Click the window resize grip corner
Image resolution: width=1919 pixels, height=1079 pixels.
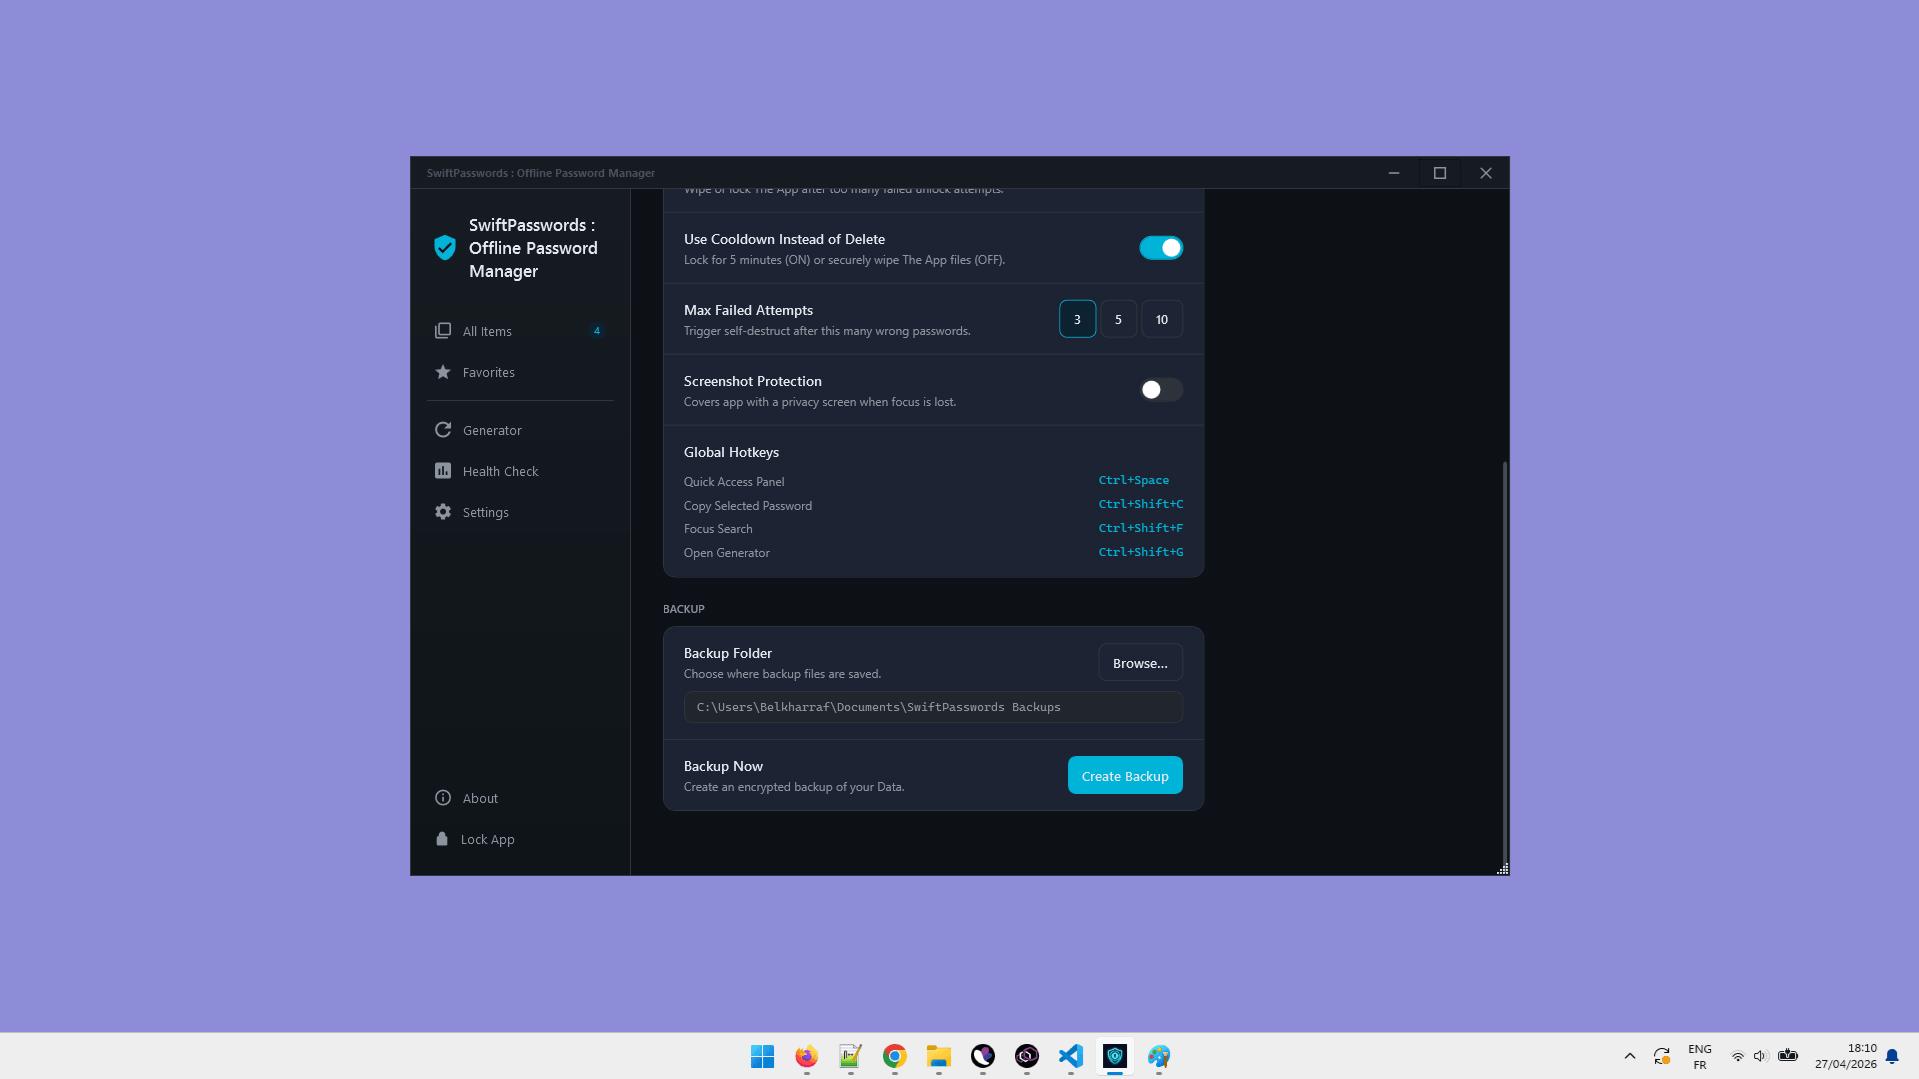(x=1502, y=869)
